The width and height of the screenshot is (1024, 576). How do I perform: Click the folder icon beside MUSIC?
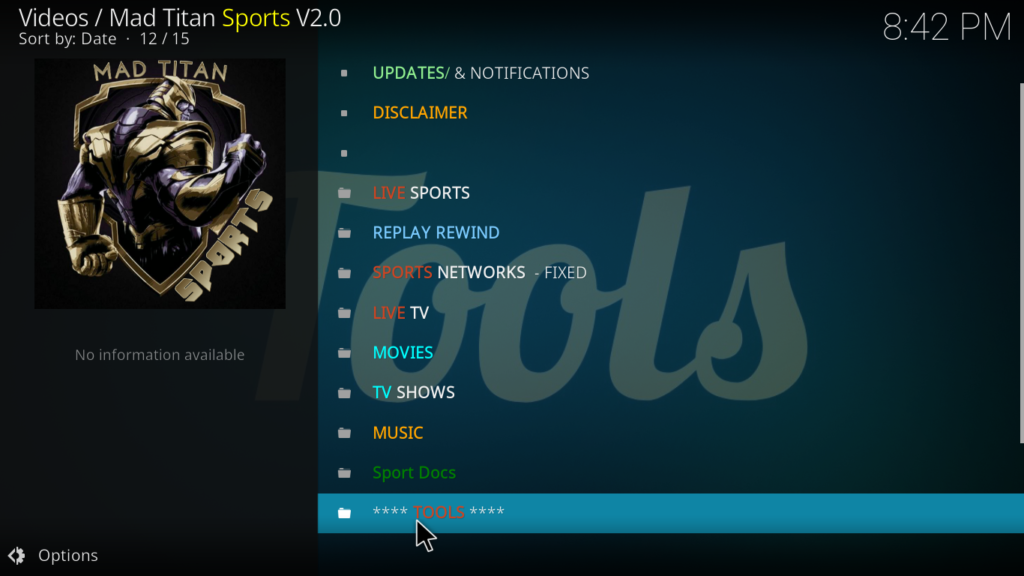click(x=344, y=433)
